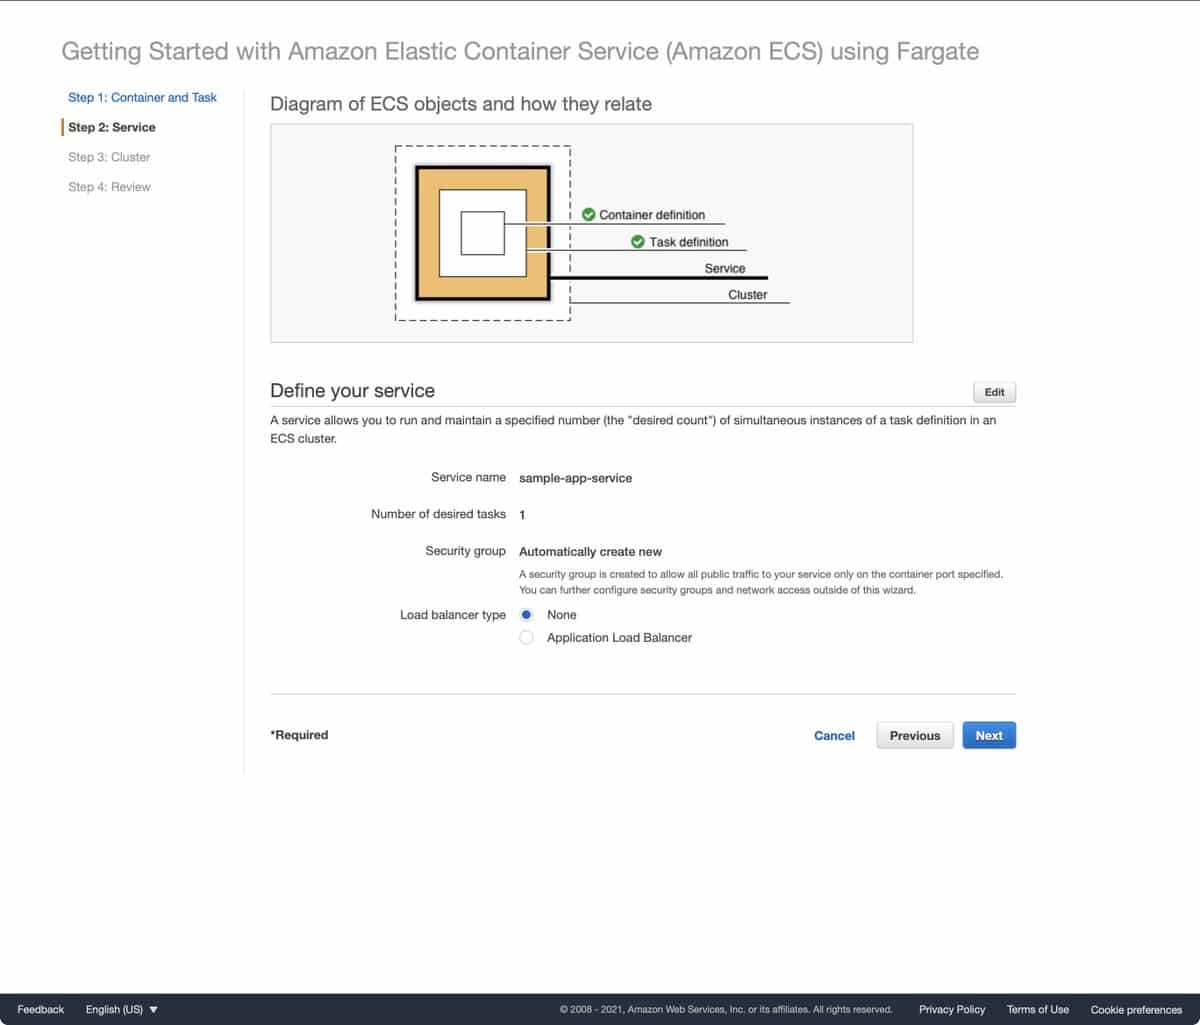The width and height of the screenshot is (1200, 1025).
Task: Click the blue Next button
Action: [x=988, y=735]
